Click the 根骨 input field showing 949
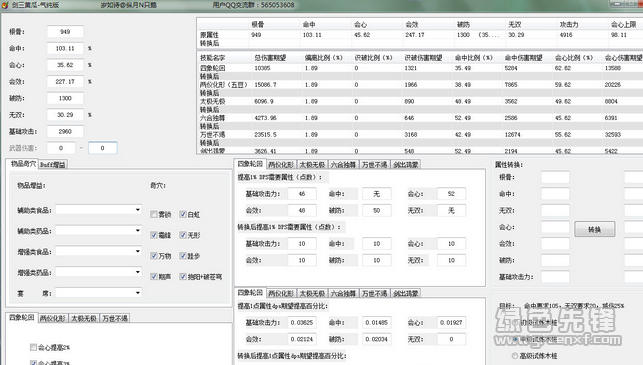This screenshot has height=365, width=643. 65,32
